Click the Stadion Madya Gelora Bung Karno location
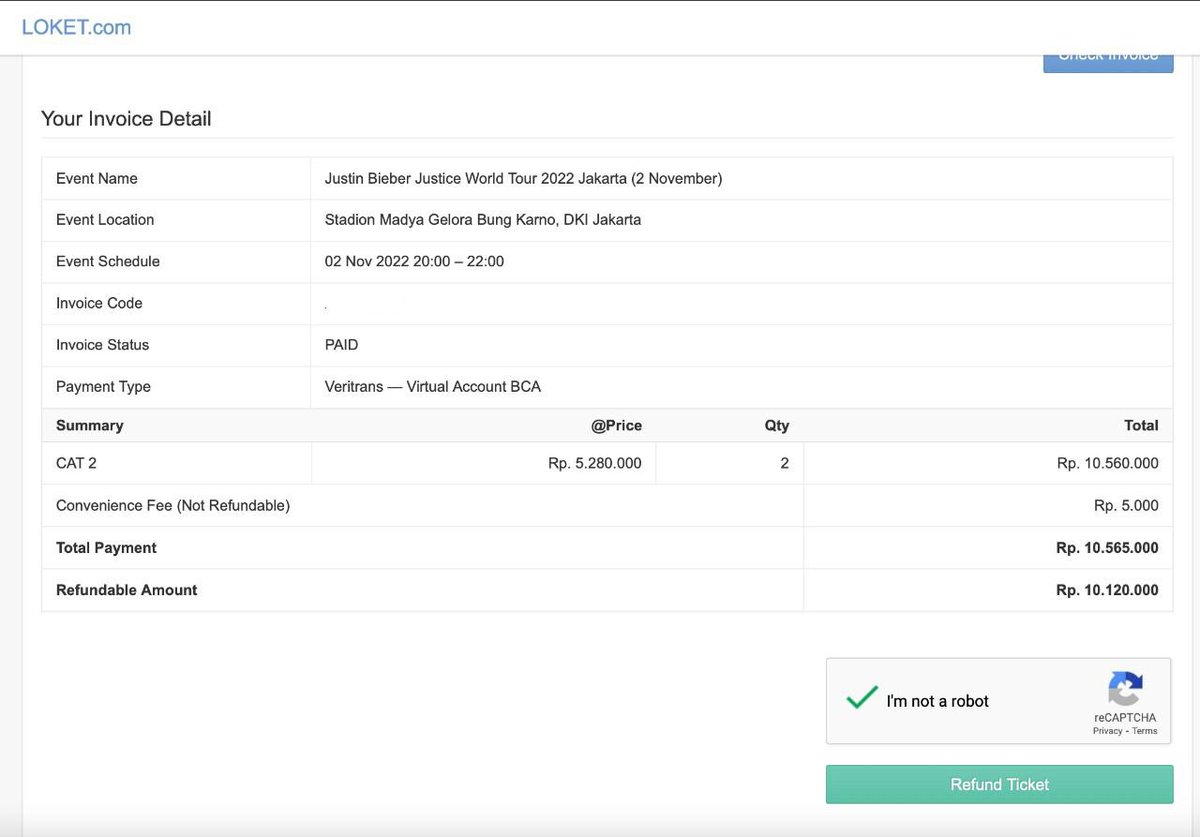1200x837 pixels. coord(483,219)
